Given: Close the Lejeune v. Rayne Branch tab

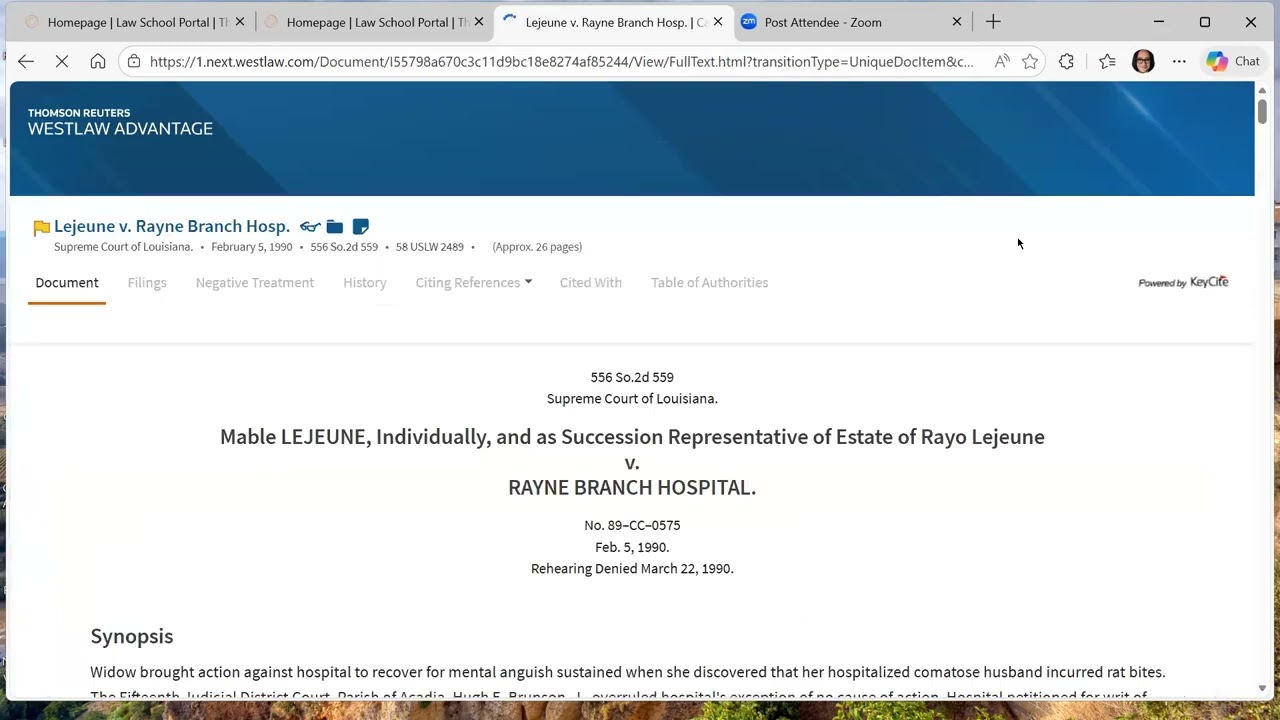Looking at the screenshot, I should click(717, 22).
